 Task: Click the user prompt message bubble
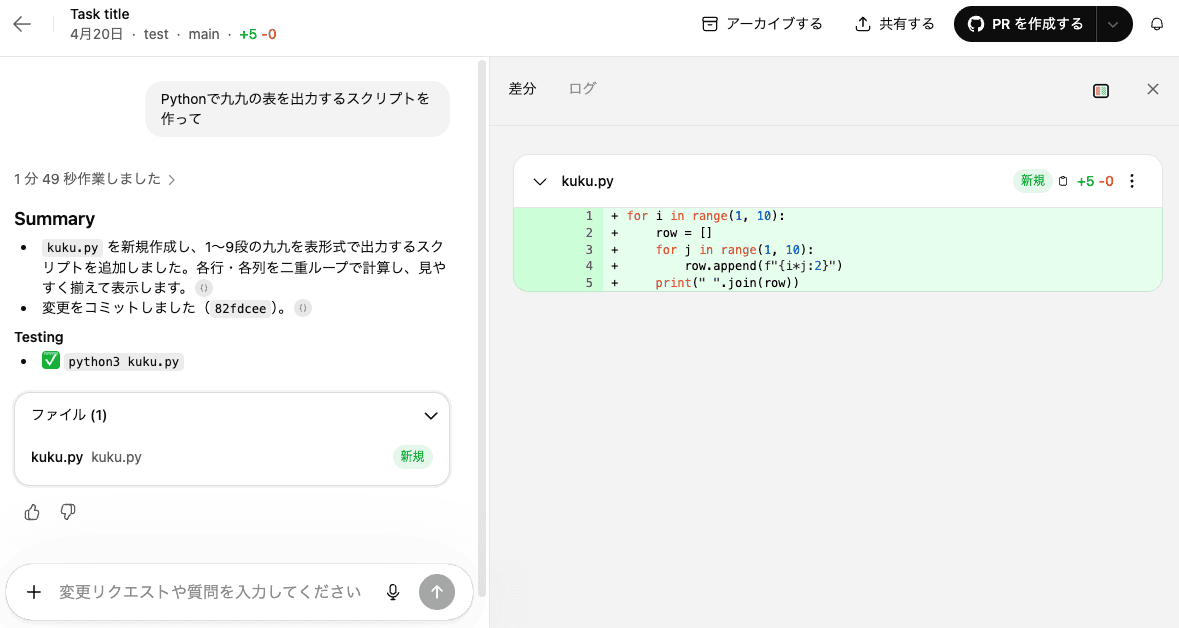[x=297, y=109]
